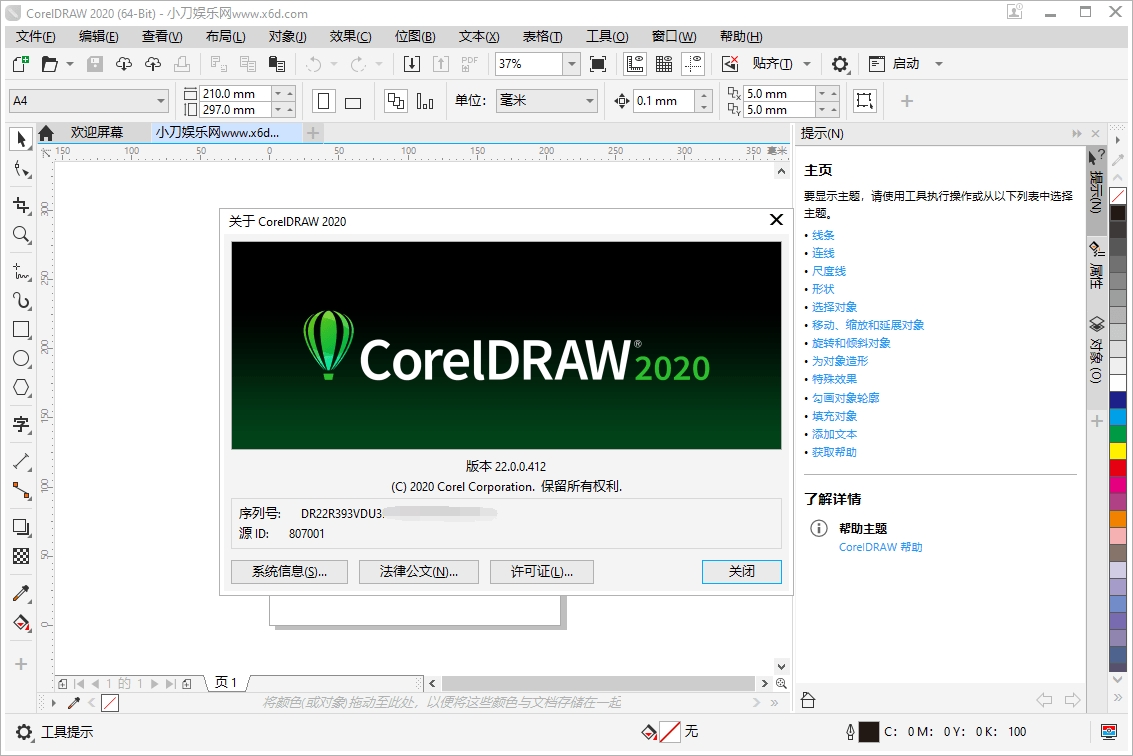Viewport: 1133px width, 756px height.
Task: Choose the Rectangle tool
Action: [x=21, y=329]
